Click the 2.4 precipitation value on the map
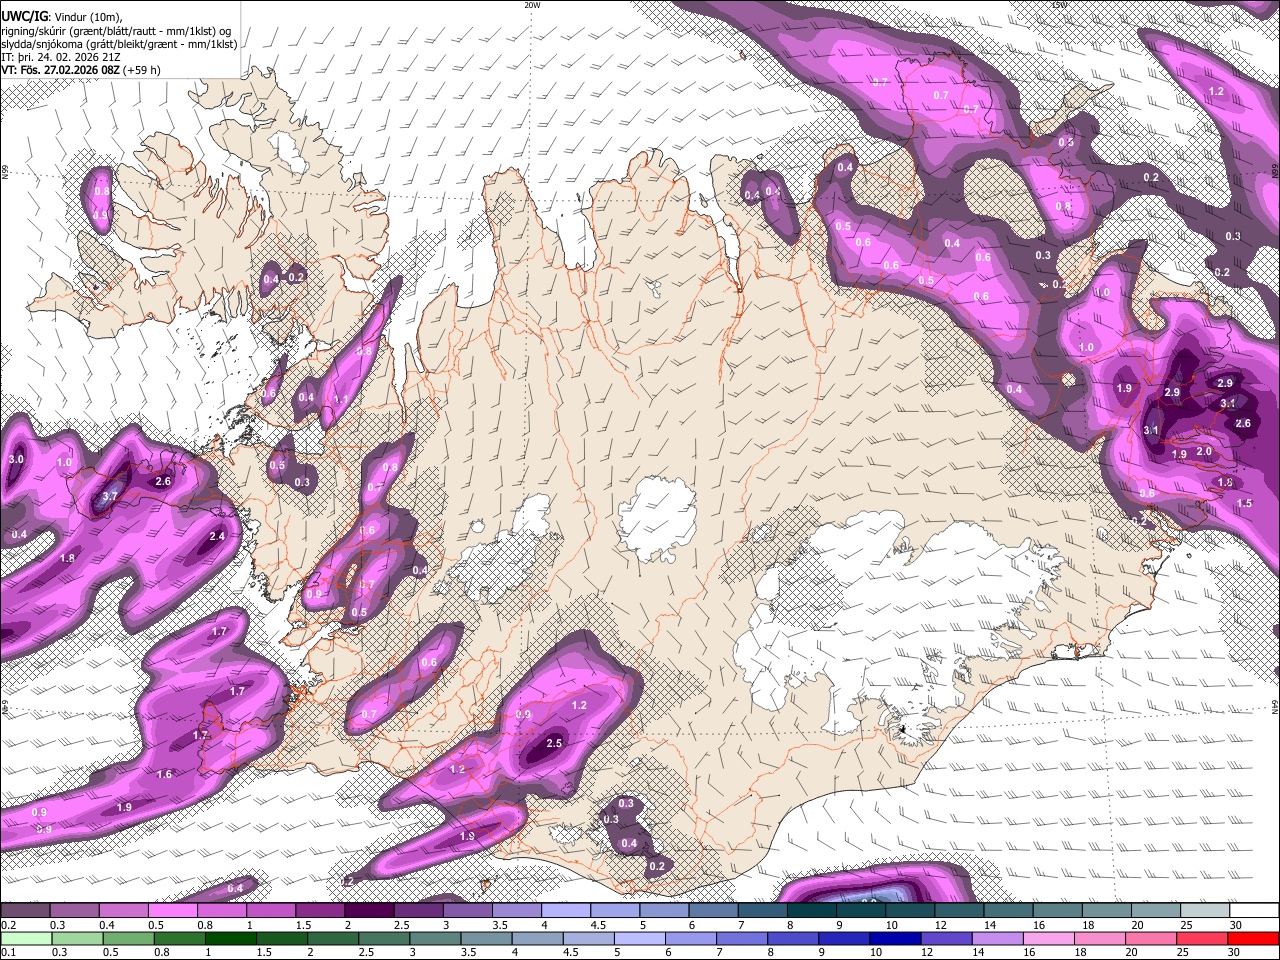 pos(216,536)
